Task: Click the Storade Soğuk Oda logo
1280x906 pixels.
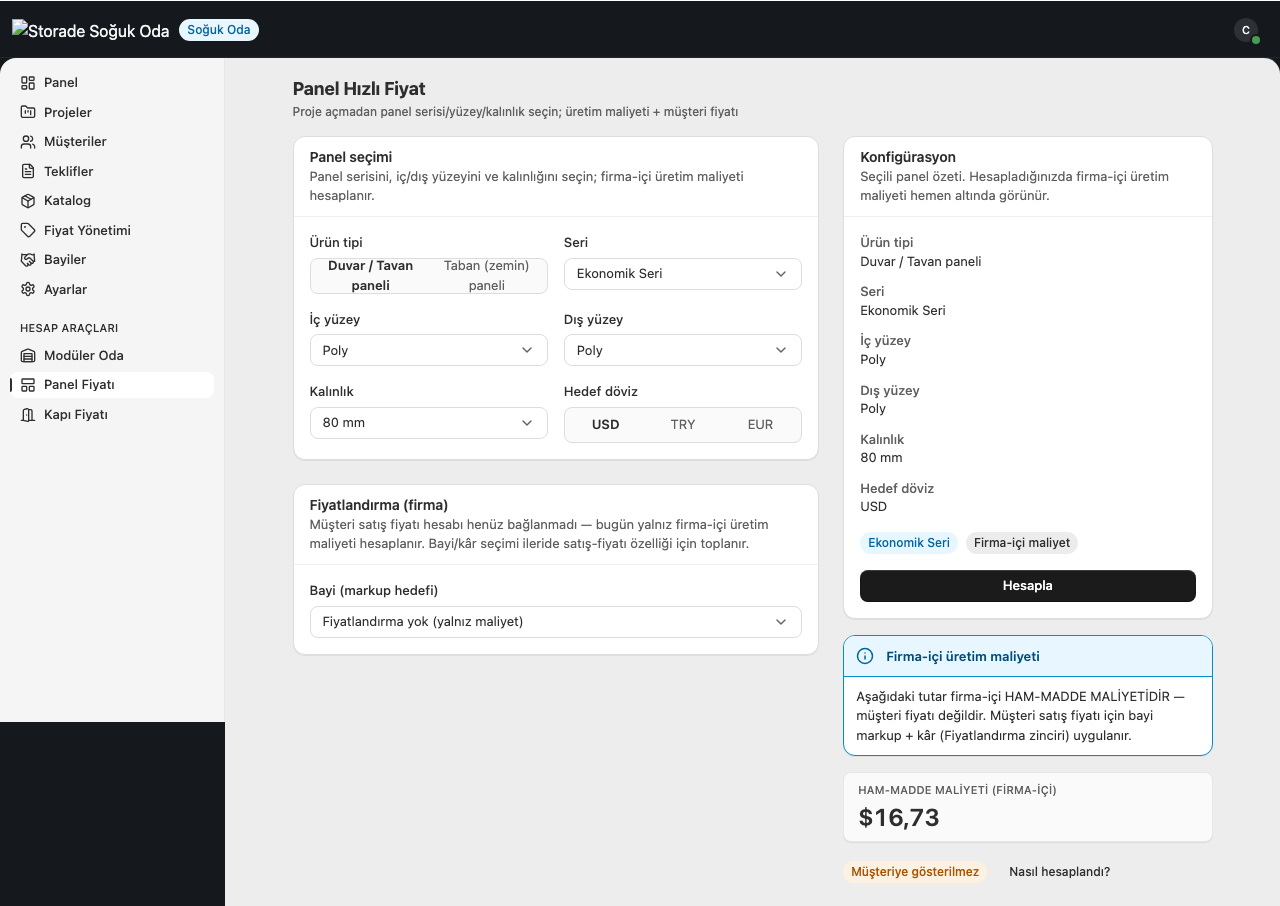Action: pos(91,30)
